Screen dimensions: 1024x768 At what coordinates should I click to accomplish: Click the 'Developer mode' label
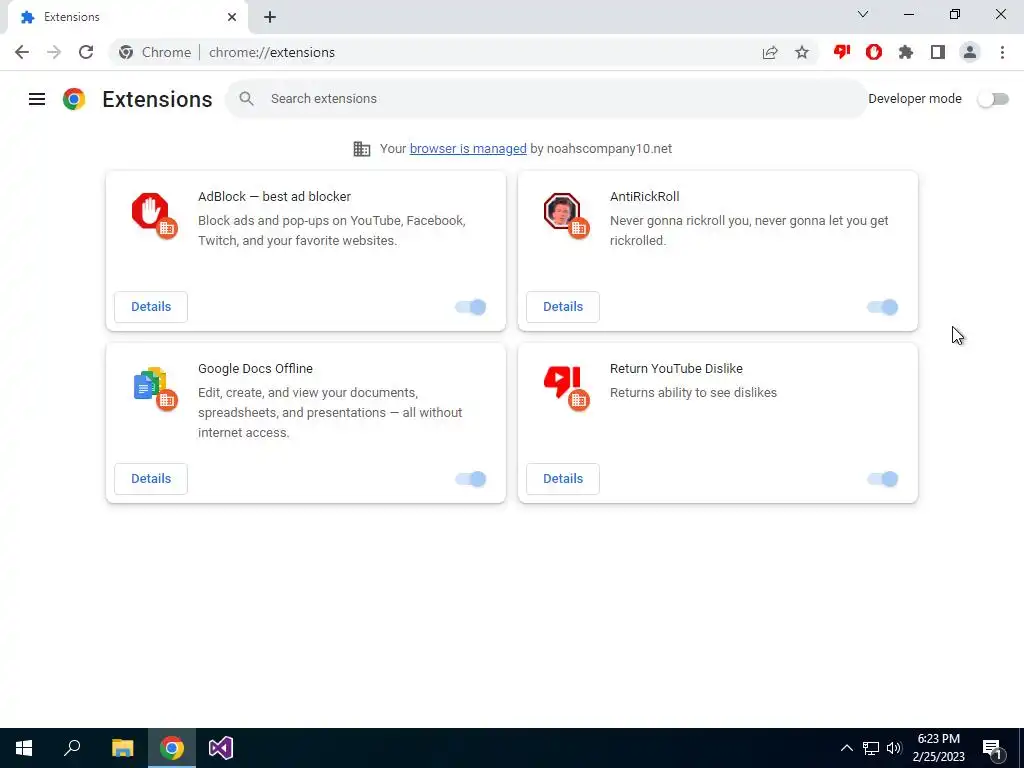click(x=915, y=99)
